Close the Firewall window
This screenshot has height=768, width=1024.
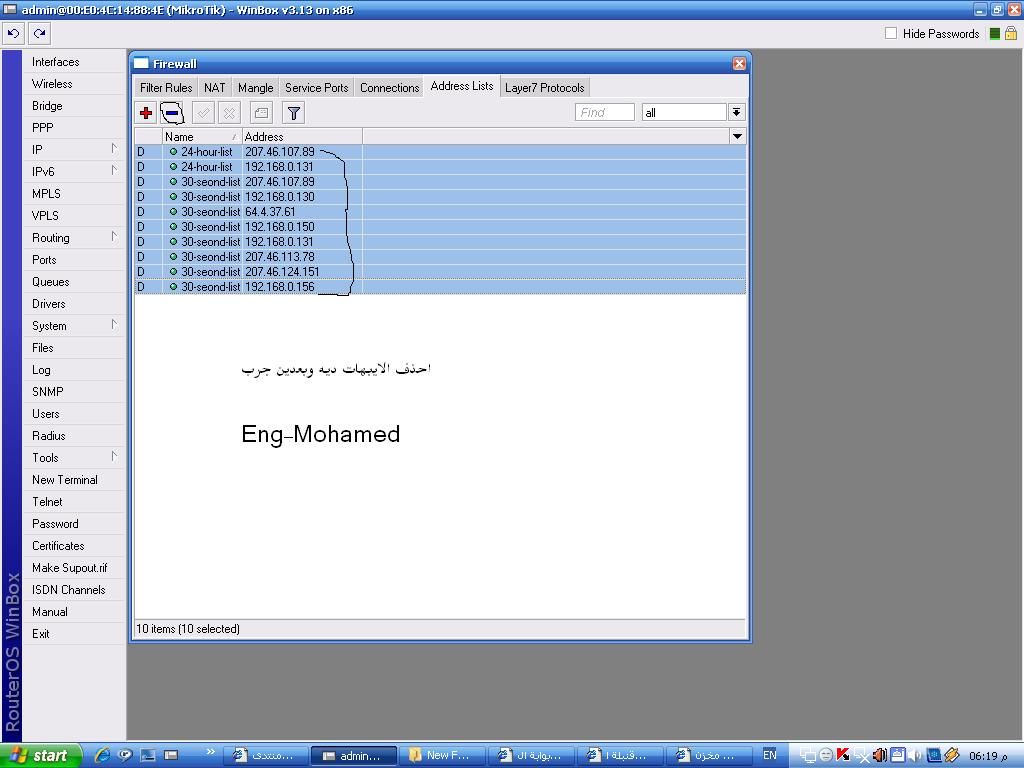coord(739,63)
